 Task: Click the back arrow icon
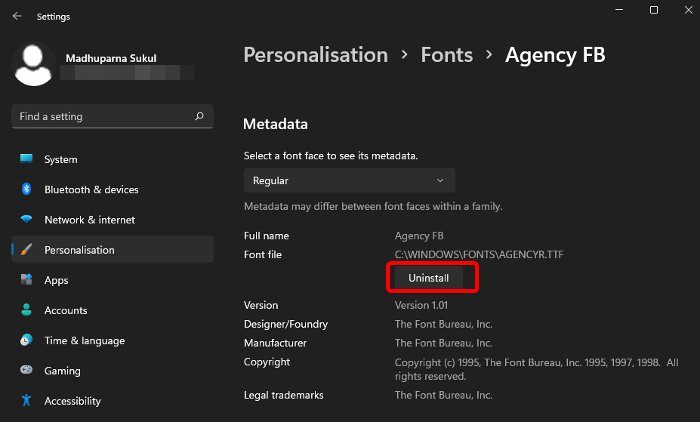coord(17,16)
